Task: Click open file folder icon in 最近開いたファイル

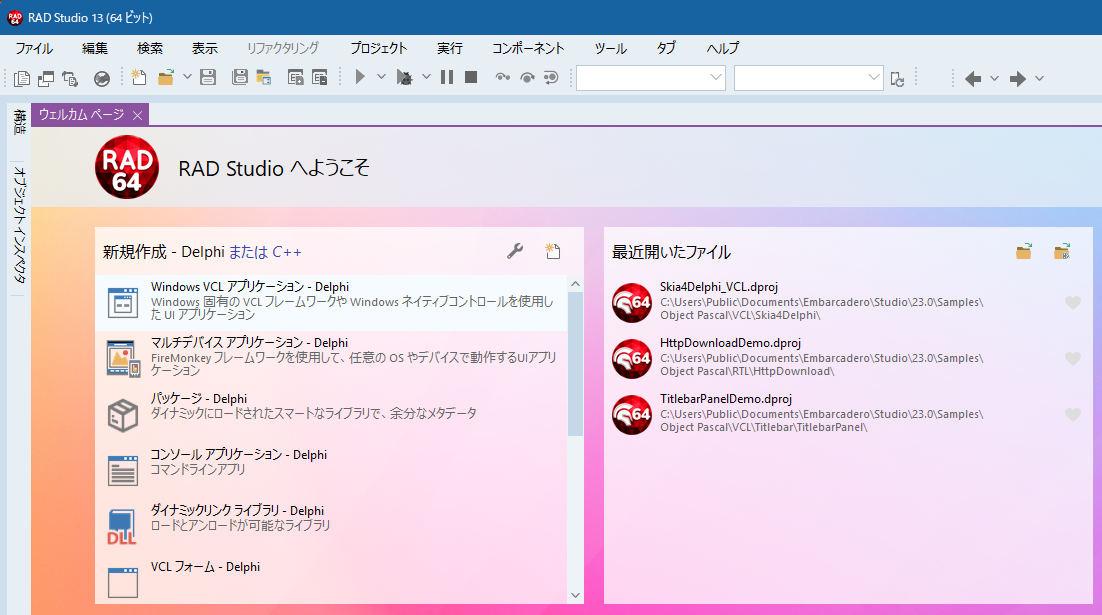Action: 1024,251
